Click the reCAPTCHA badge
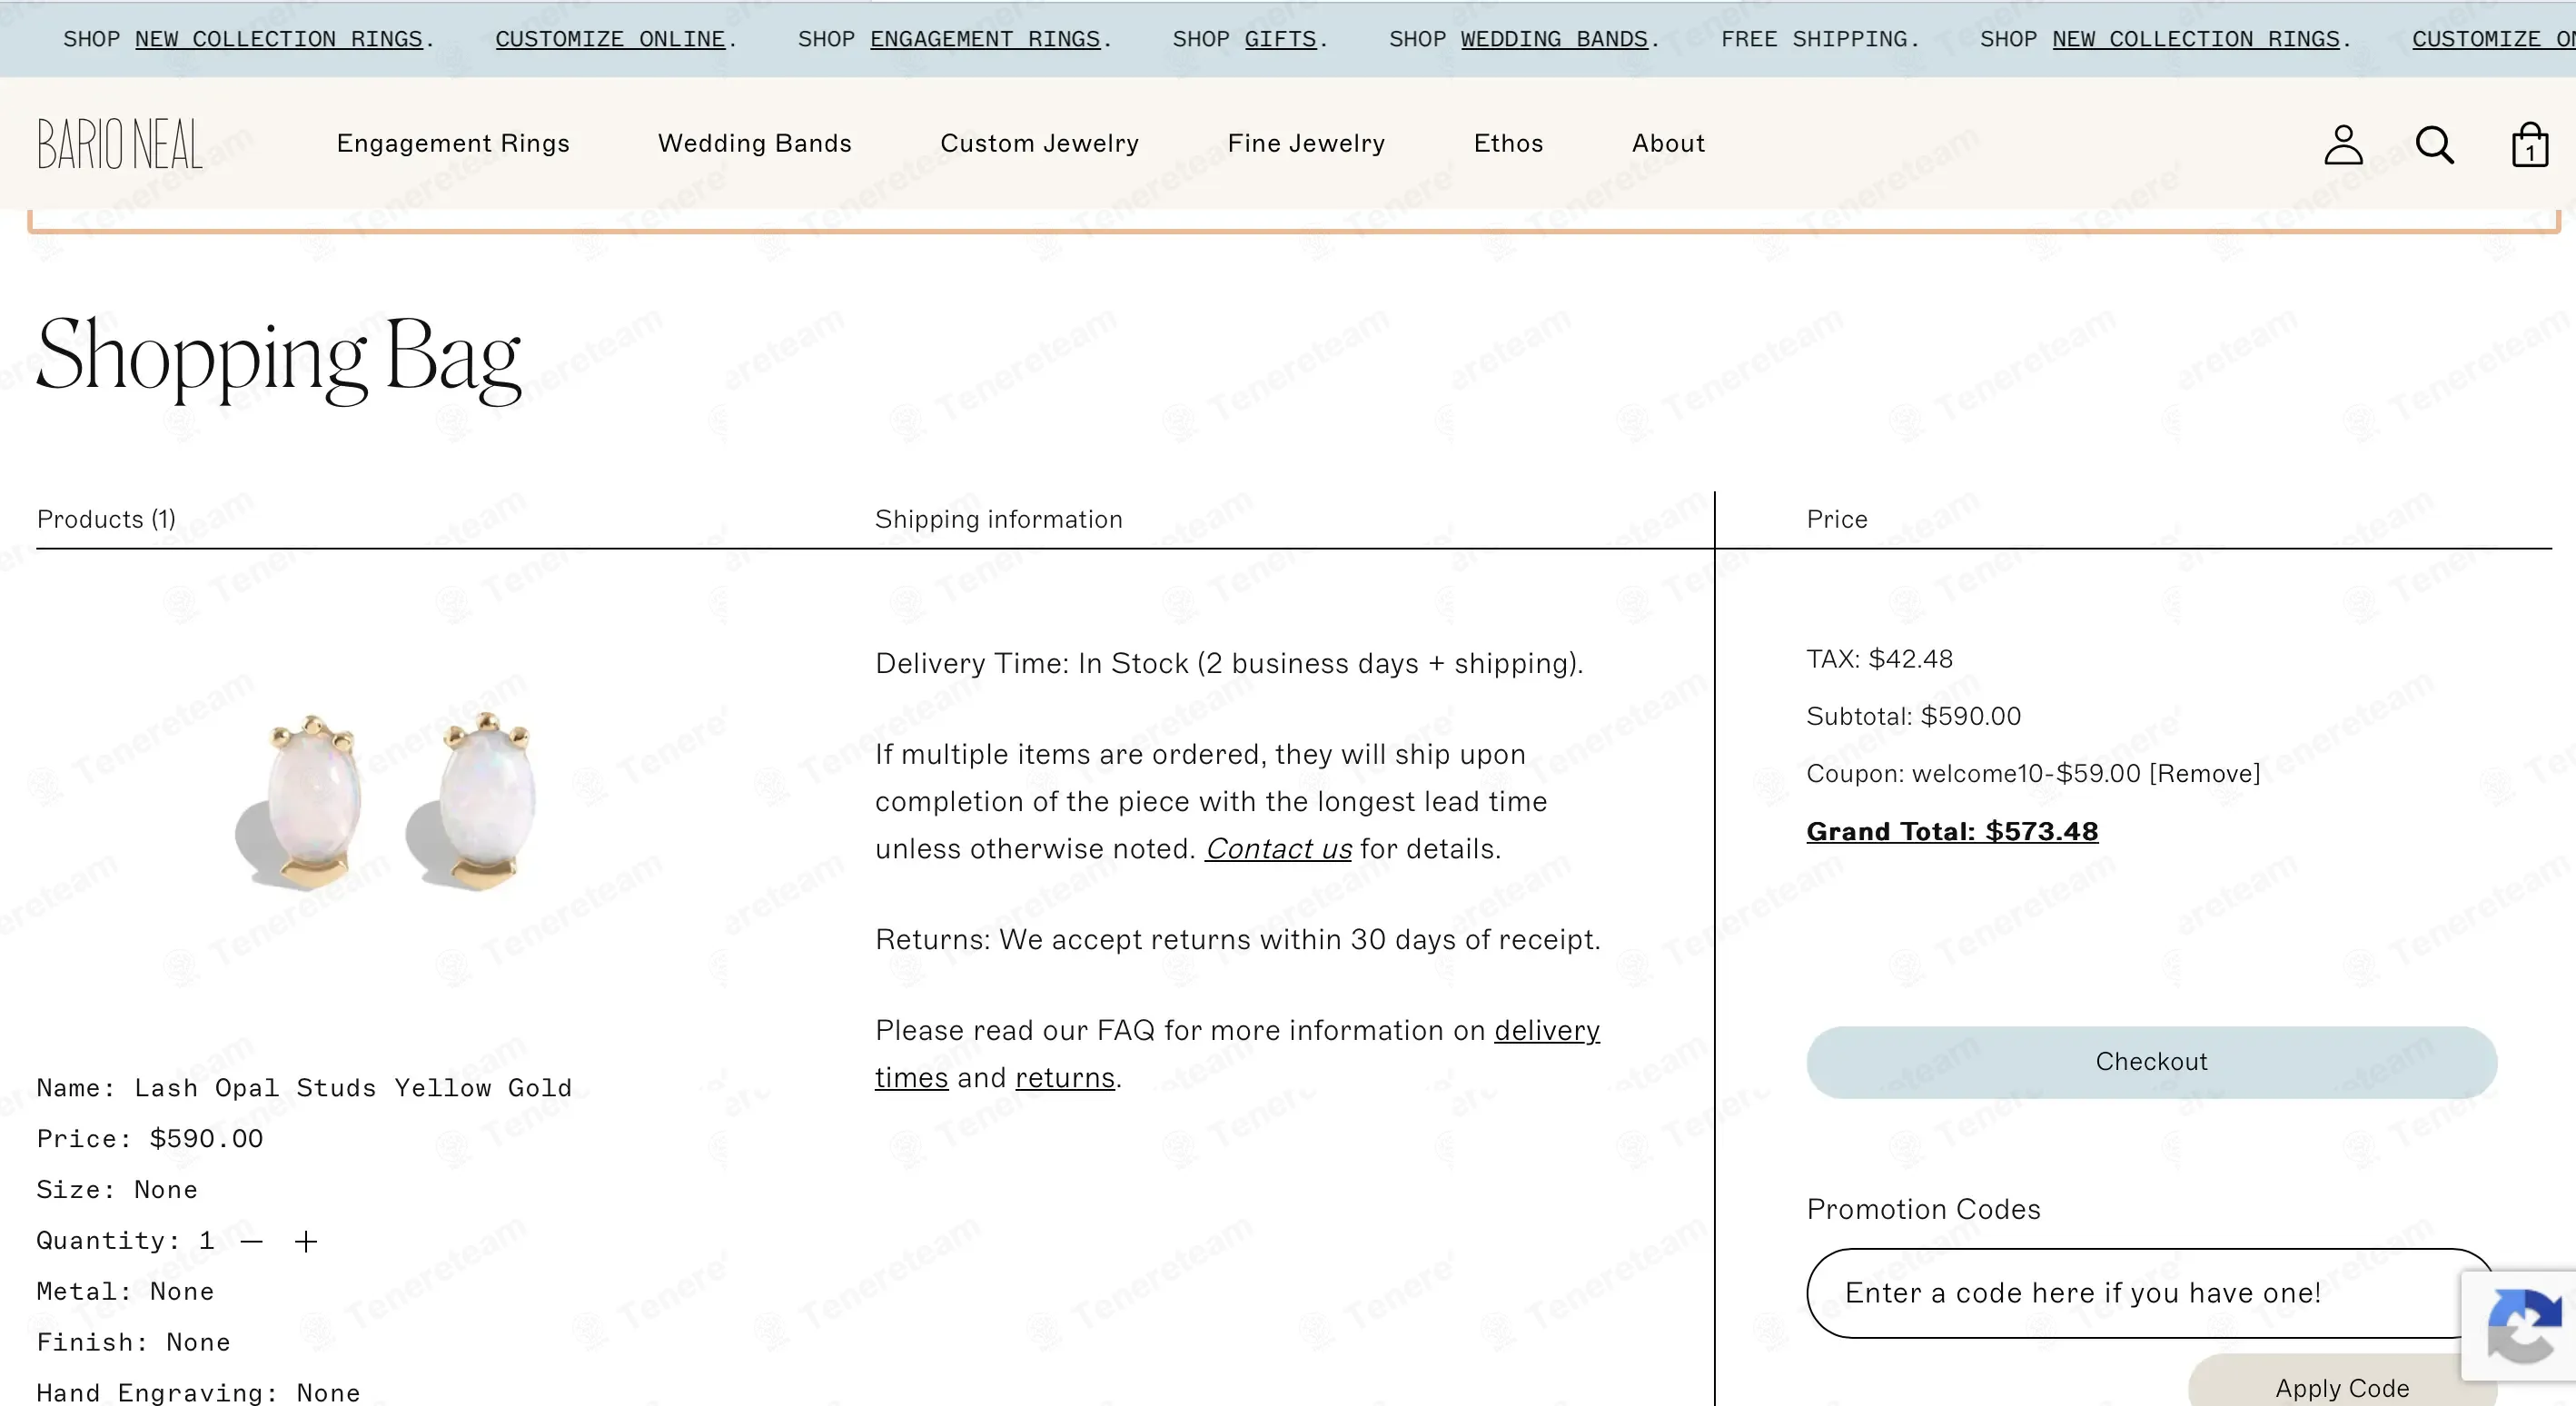Image resolution: width=2576 pixels, height=1406 pixels. (x=2518, y=1326)
